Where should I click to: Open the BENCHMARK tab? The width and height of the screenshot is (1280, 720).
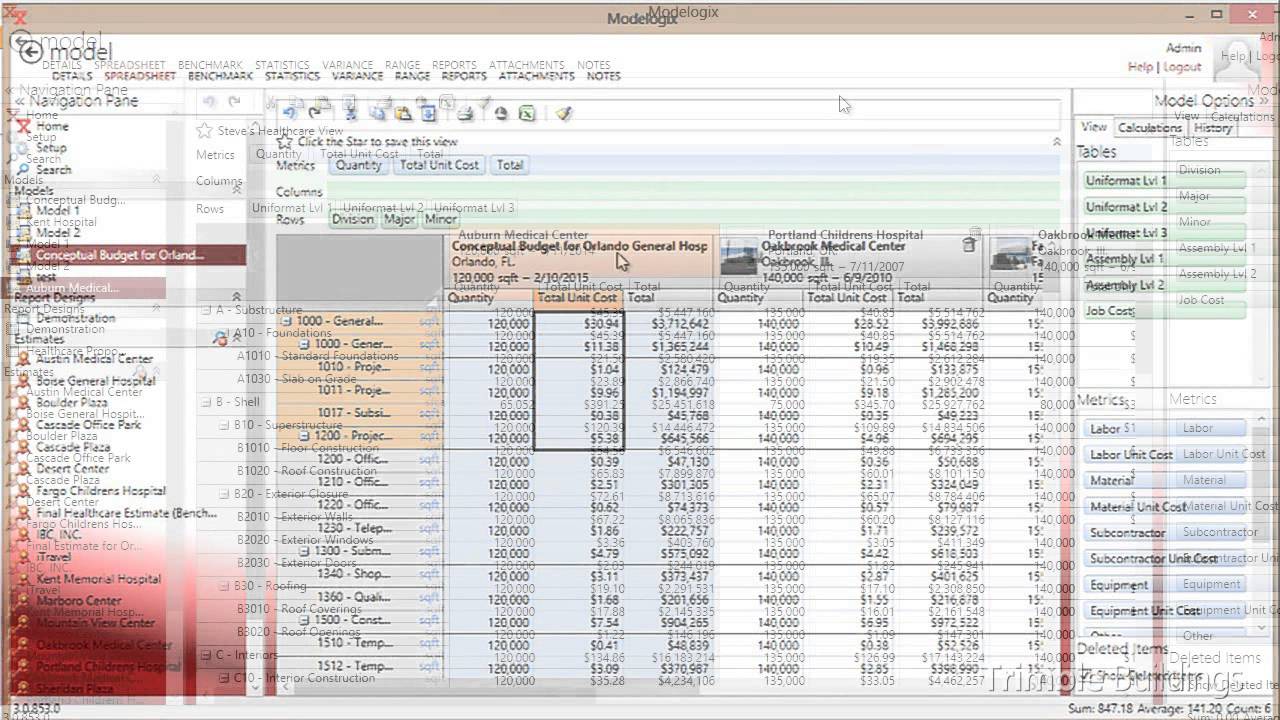point(220,76)
